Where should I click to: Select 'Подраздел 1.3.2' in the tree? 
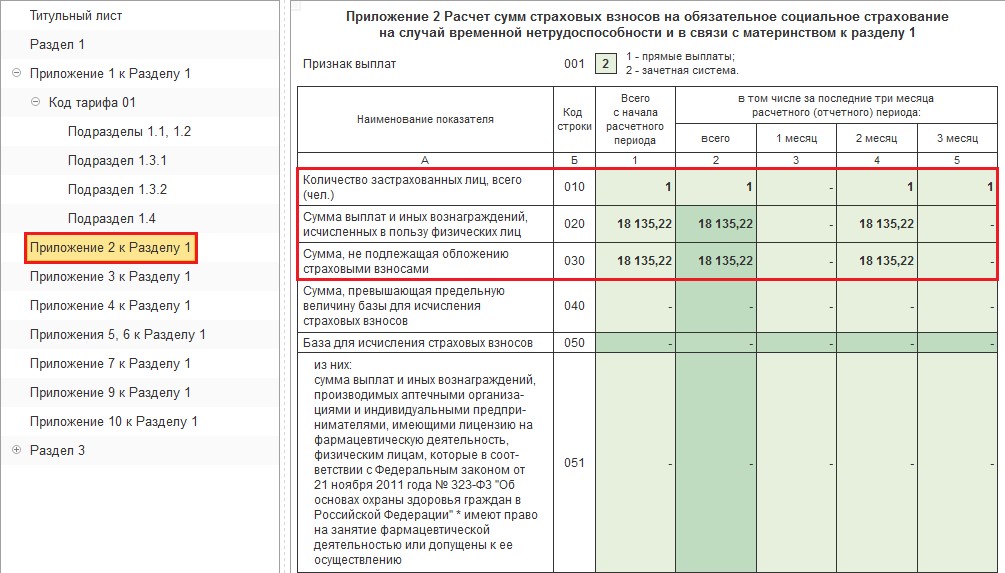click(x=117, y=189)
